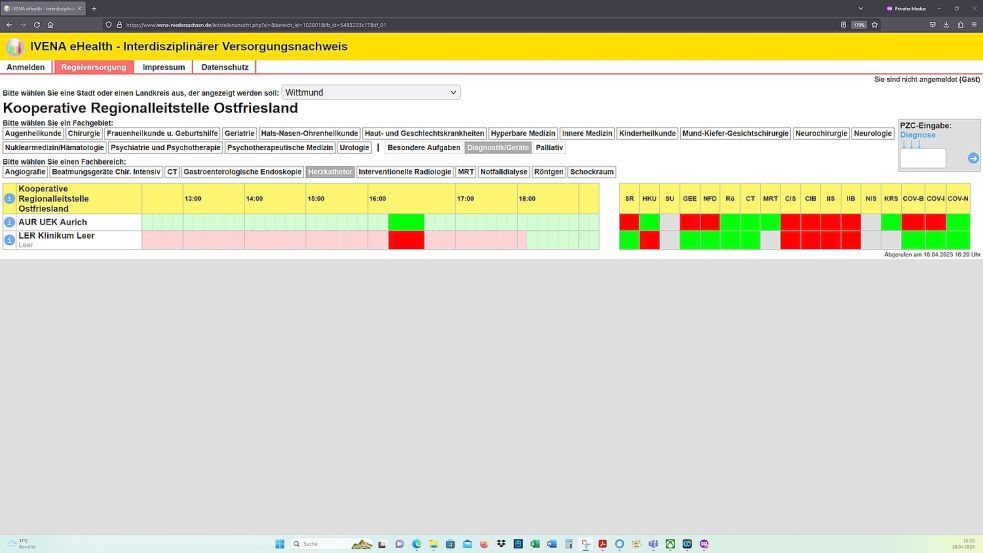
Task: Open Dropbox from taskbar
Action: pos(501,544)
